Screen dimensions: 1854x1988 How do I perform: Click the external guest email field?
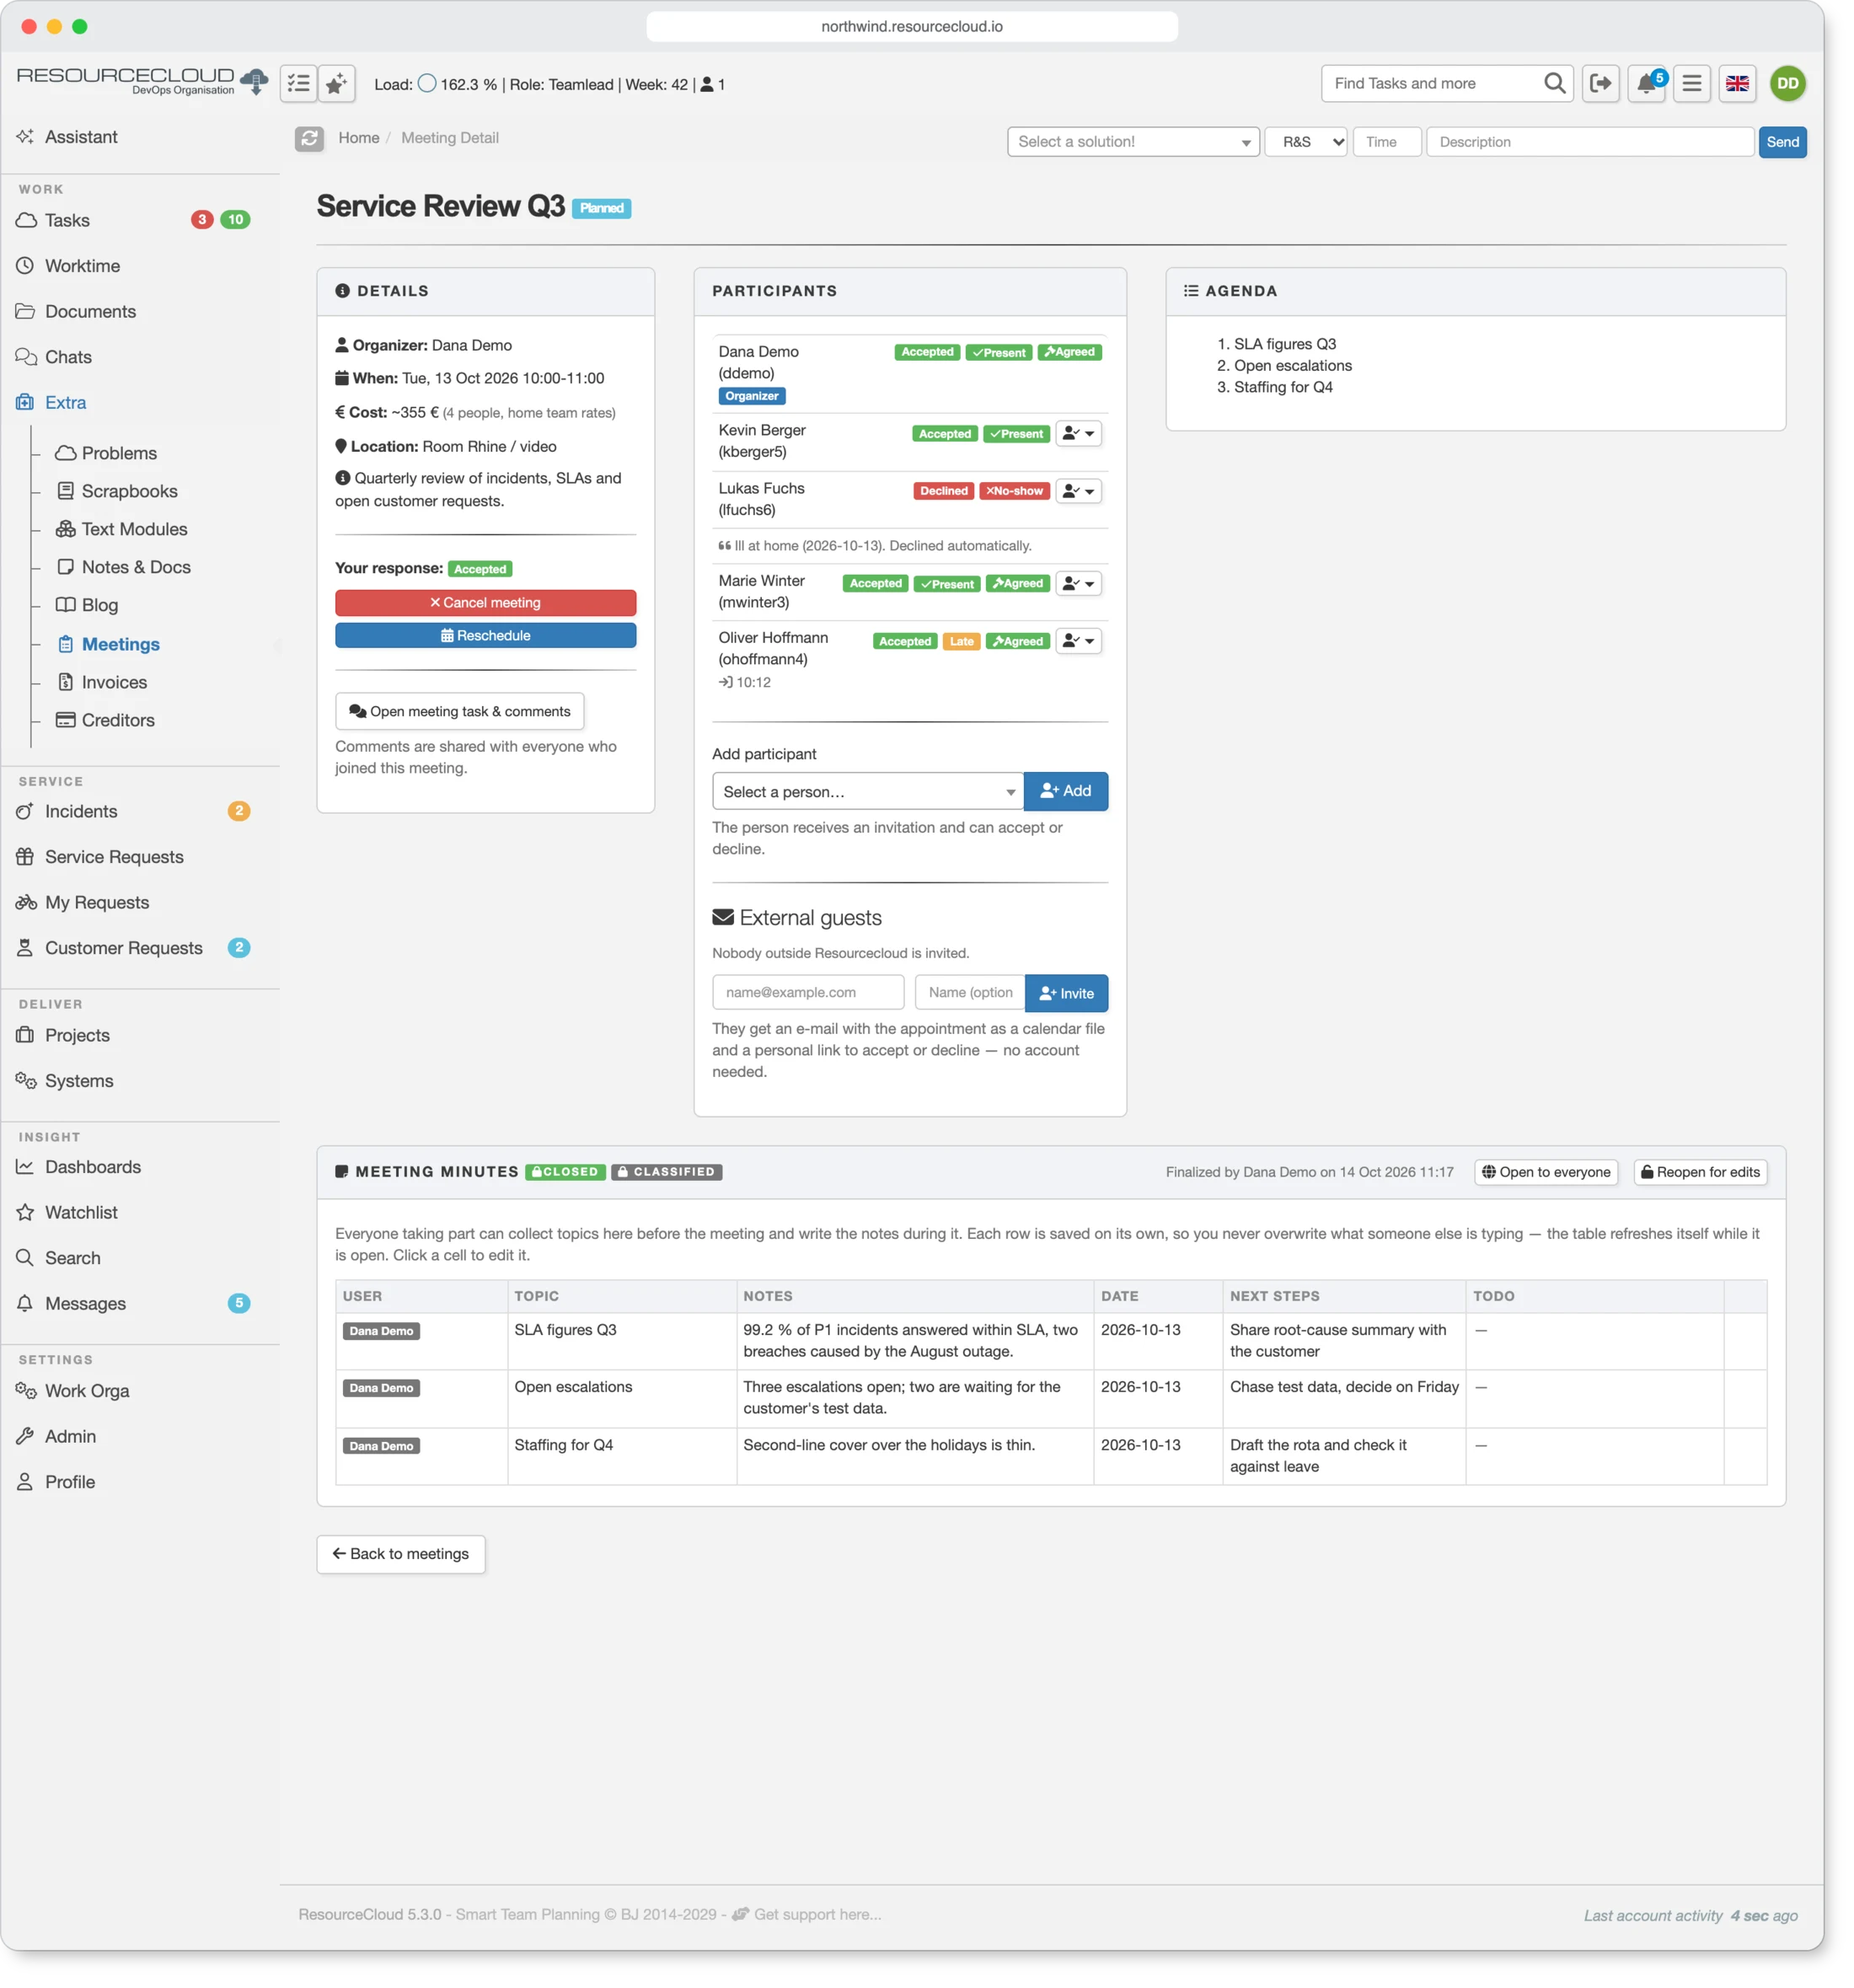[x=808, y=993]
